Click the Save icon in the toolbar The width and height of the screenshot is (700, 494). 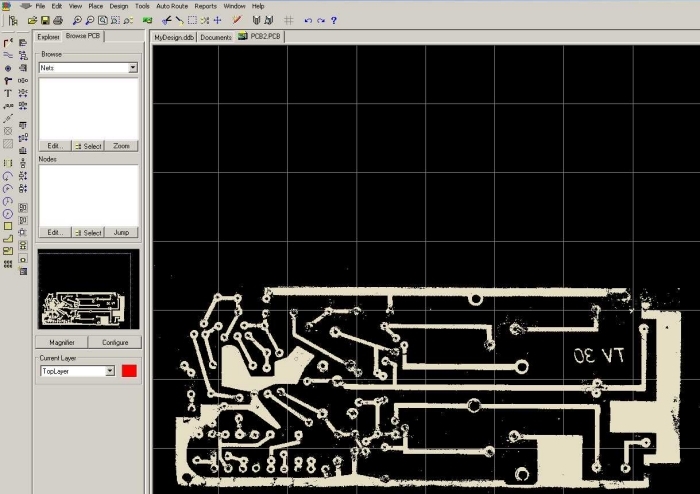[x=45, y=20]
